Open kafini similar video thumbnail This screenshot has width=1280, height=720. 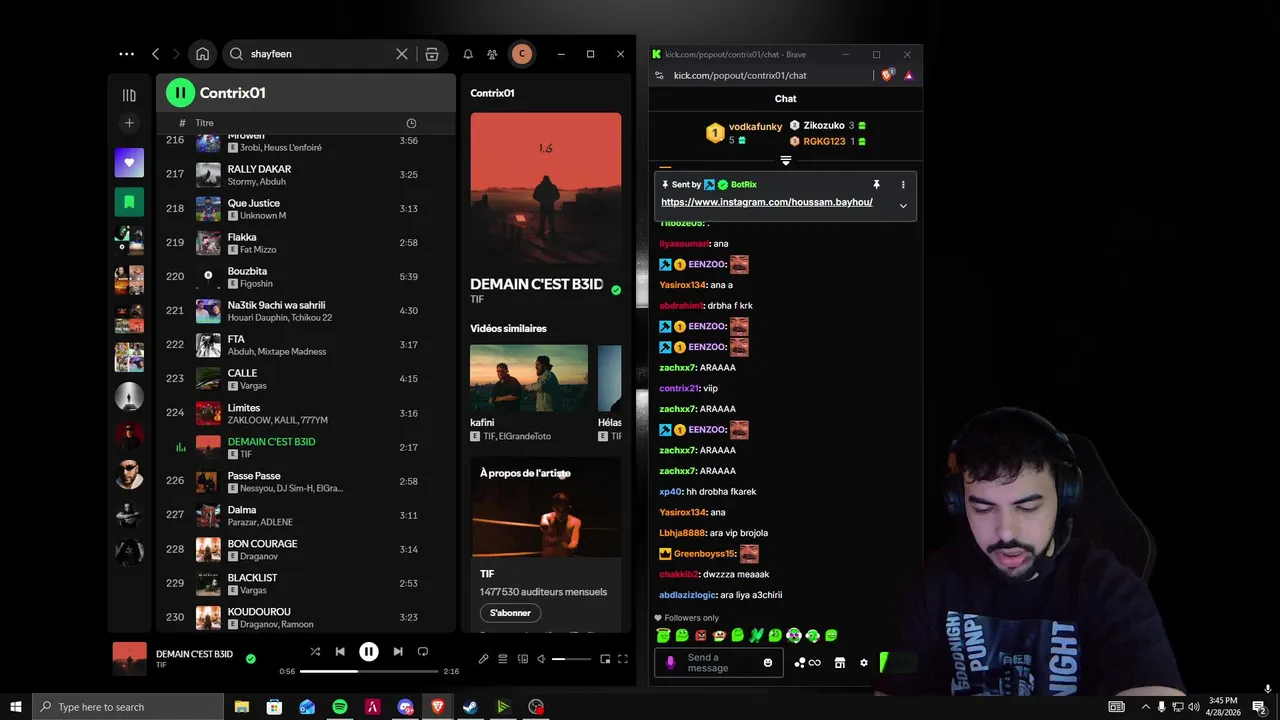coord(529,378)
